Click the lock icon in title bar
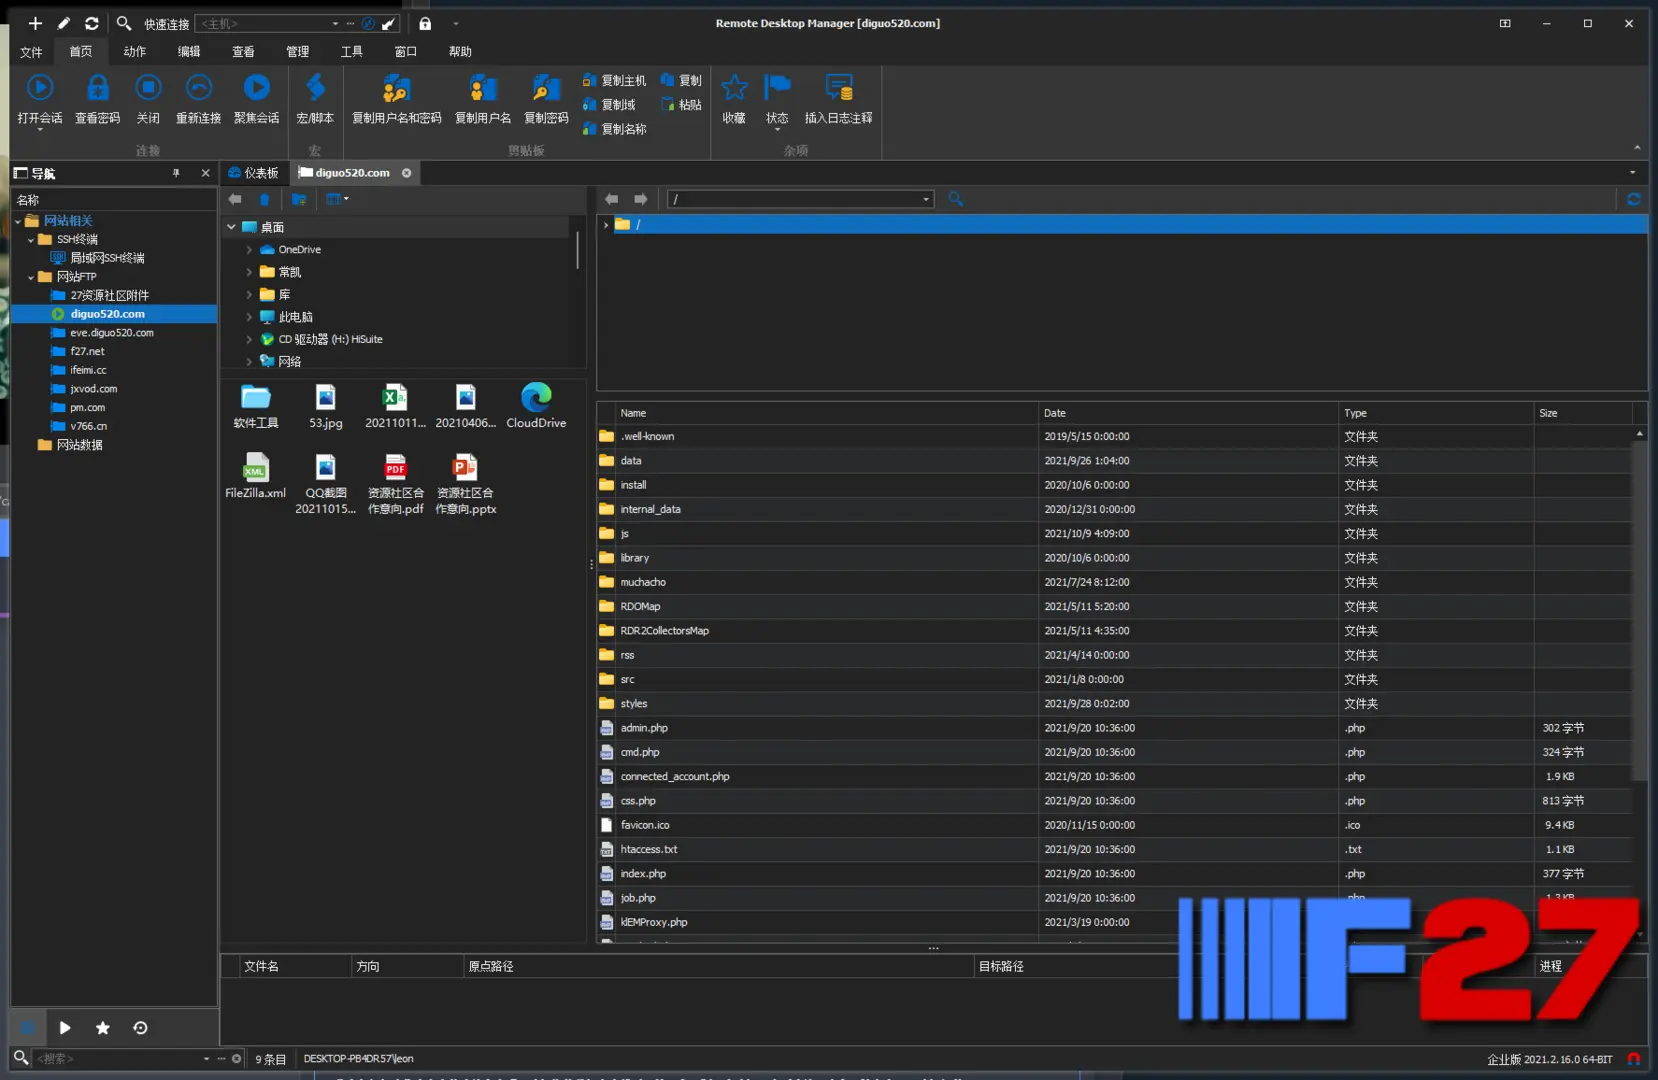1658x1080 pixels. (425, 23)
